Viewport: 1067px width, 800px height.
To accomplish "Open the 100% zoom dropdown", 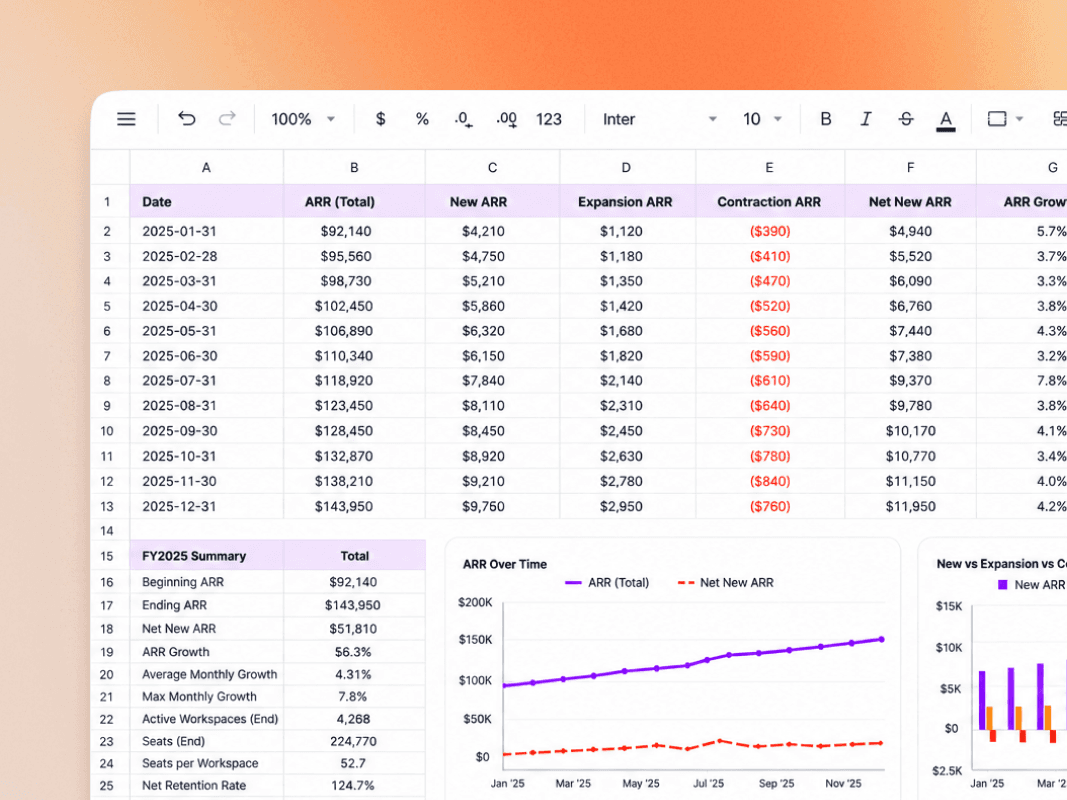I will pyautogui.click(x=303, y=119).
